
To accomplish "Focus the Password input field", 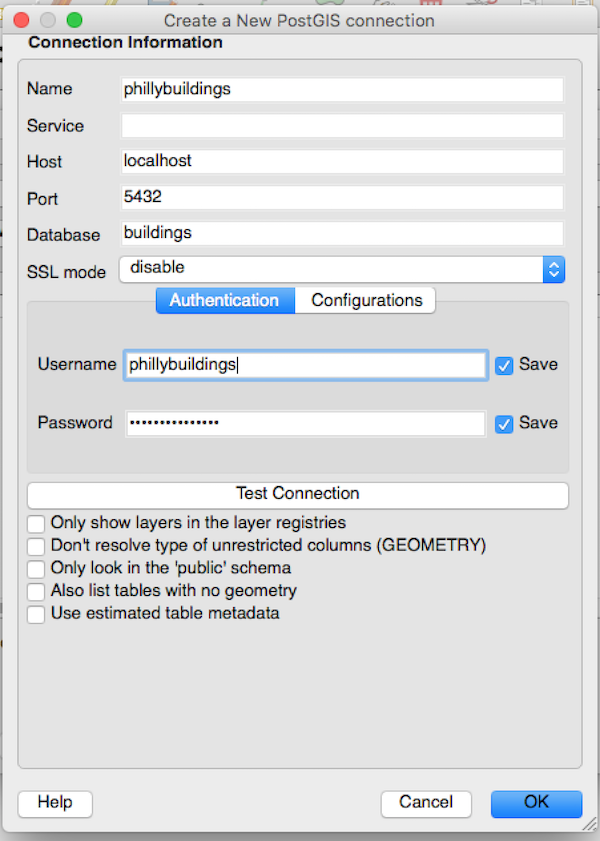I will point(305,424).
